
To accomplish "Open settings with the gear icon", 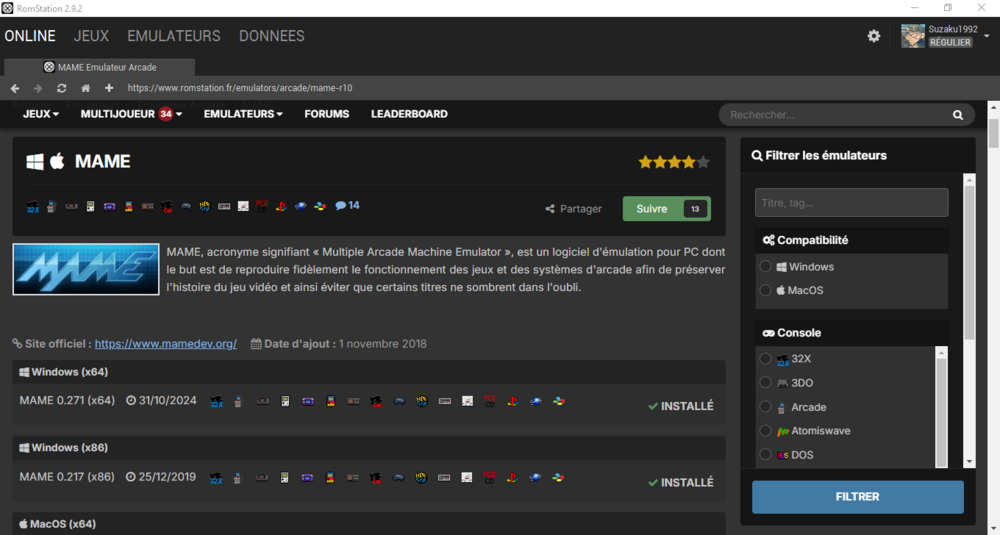I will [874, 36].
